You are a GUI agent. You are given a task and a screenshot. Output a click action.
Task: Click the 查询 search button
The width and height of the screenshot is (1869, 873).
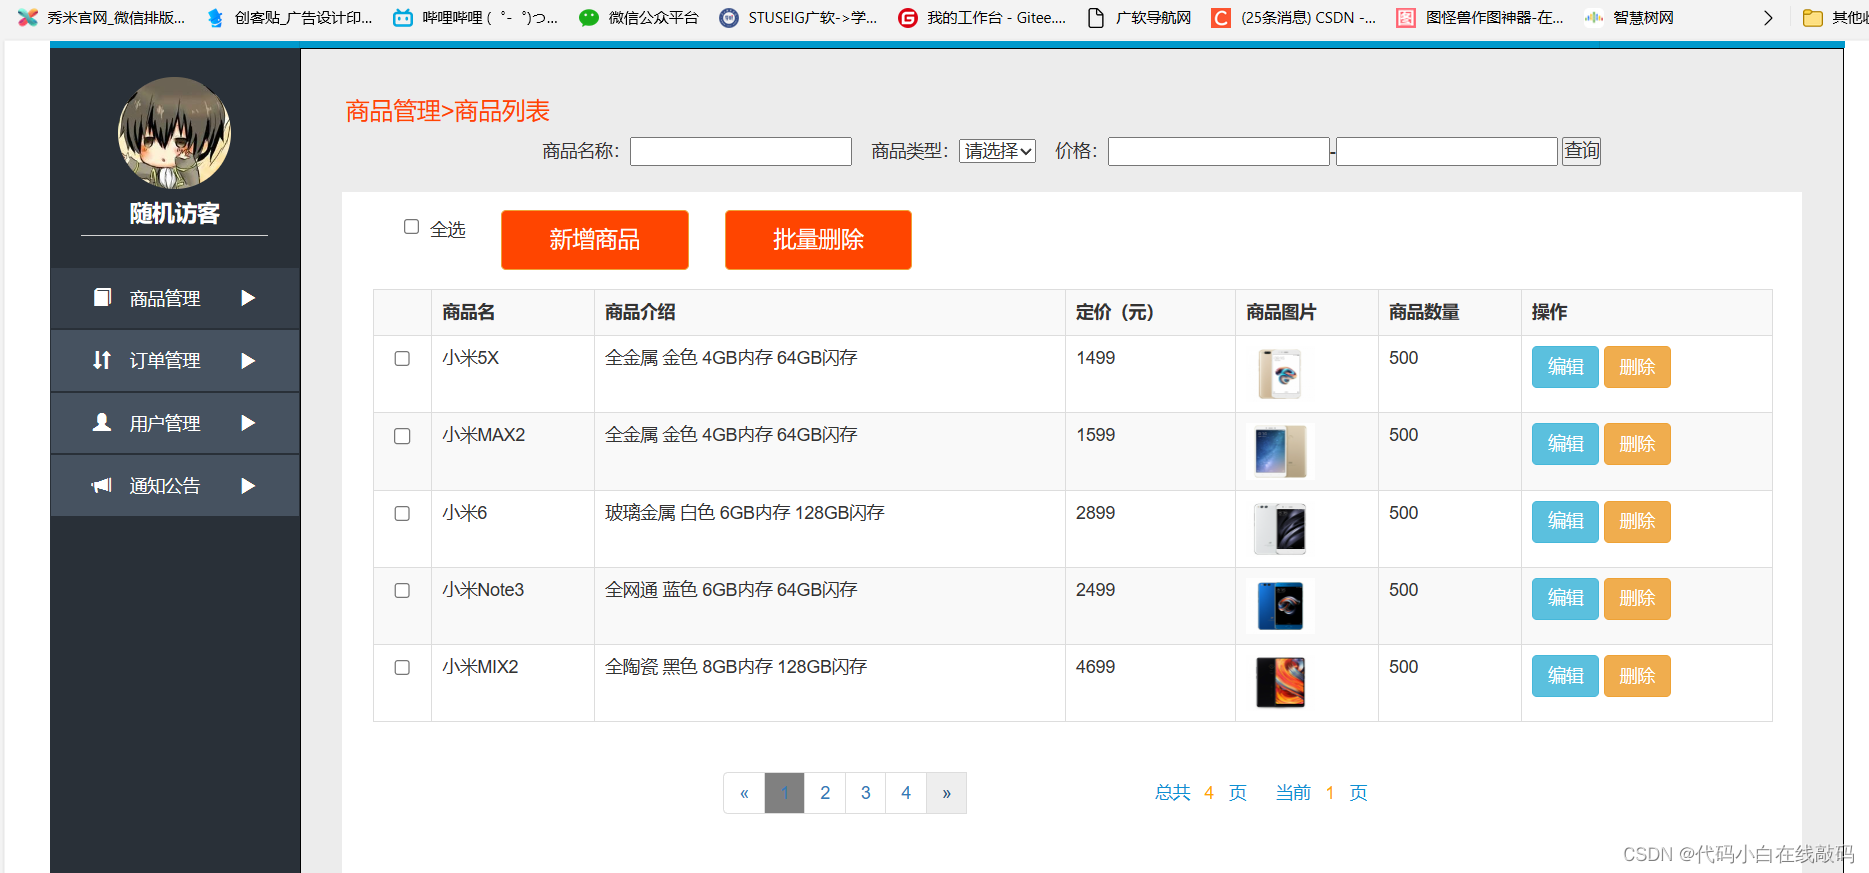1582,151
